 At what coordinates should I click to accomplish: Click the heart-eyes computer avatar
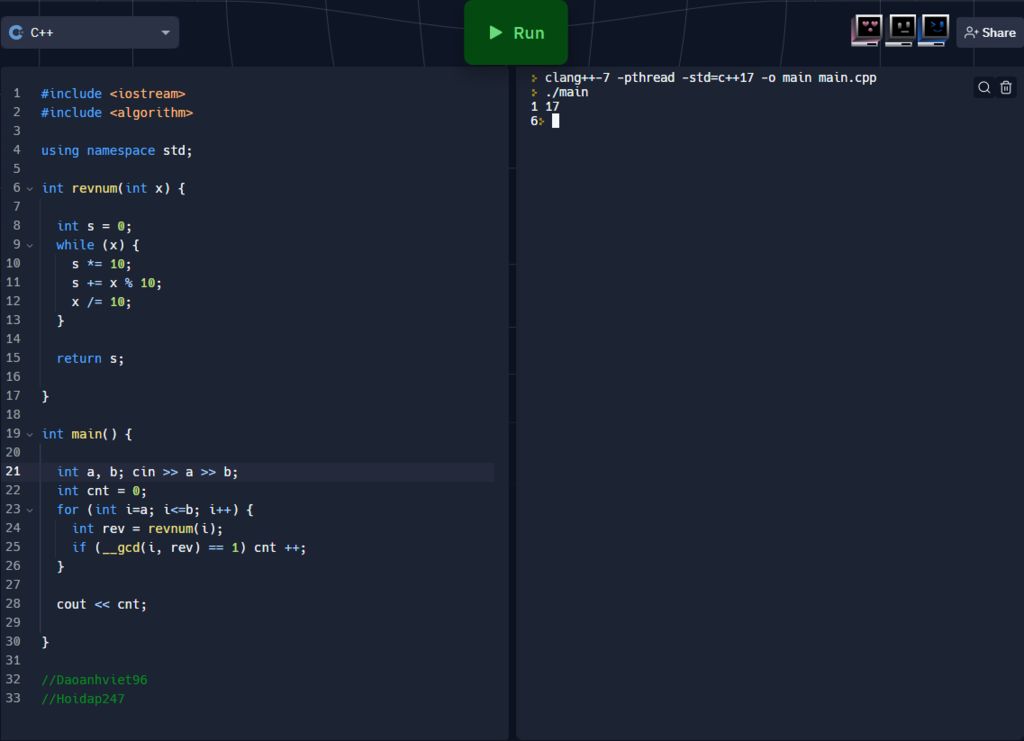[x=867, y=31]
